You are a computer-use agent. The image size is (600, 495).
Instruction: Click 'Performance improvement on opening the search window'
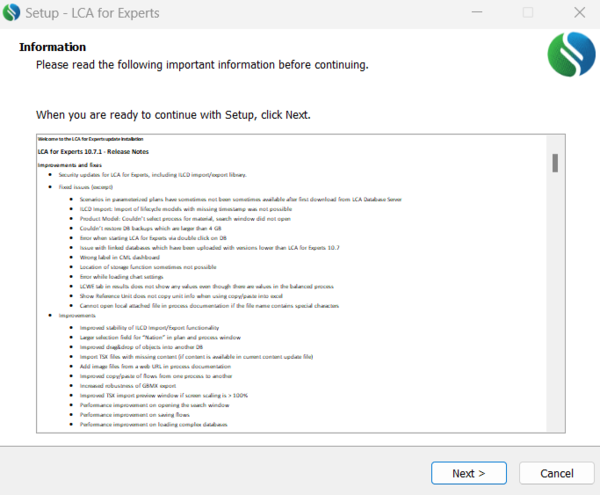154,405
